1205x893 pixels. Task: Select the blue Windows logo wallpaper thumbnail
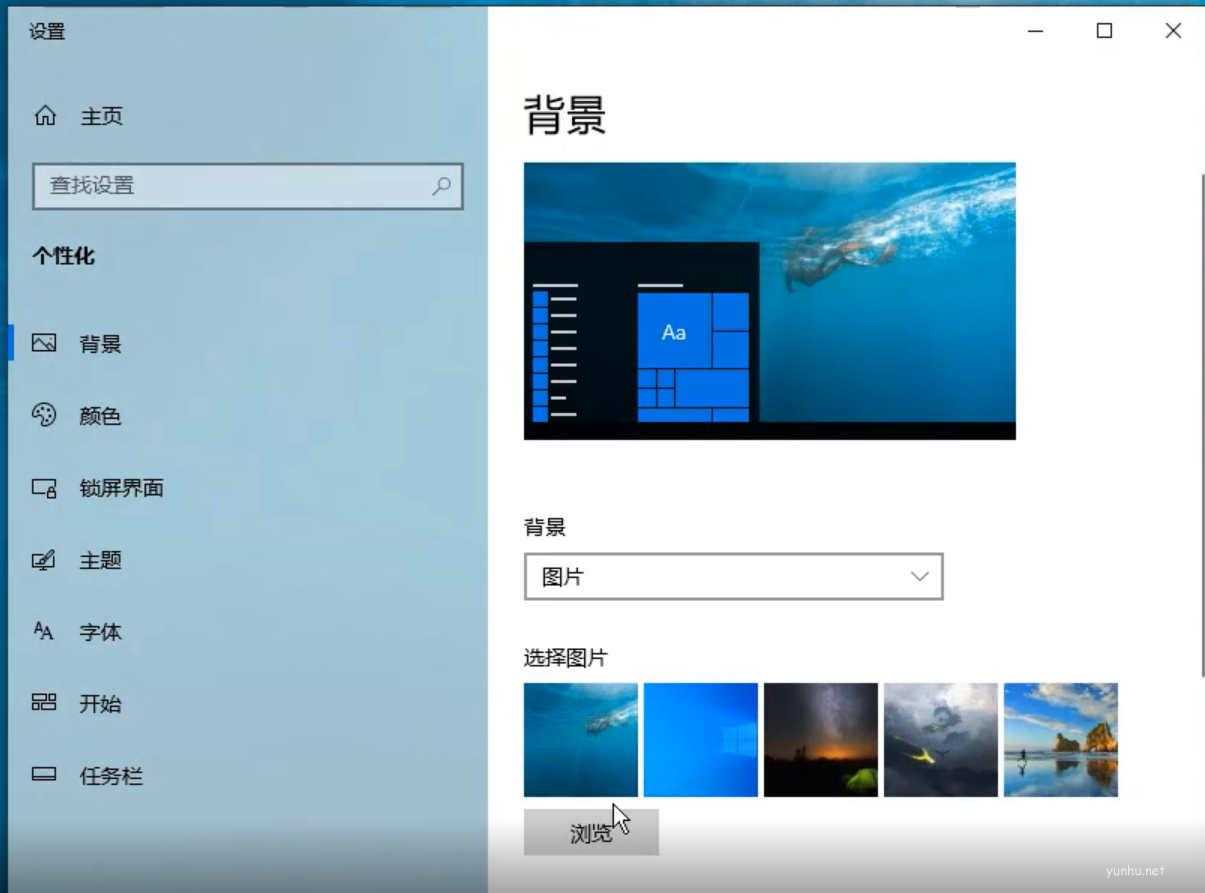point(700,738)
